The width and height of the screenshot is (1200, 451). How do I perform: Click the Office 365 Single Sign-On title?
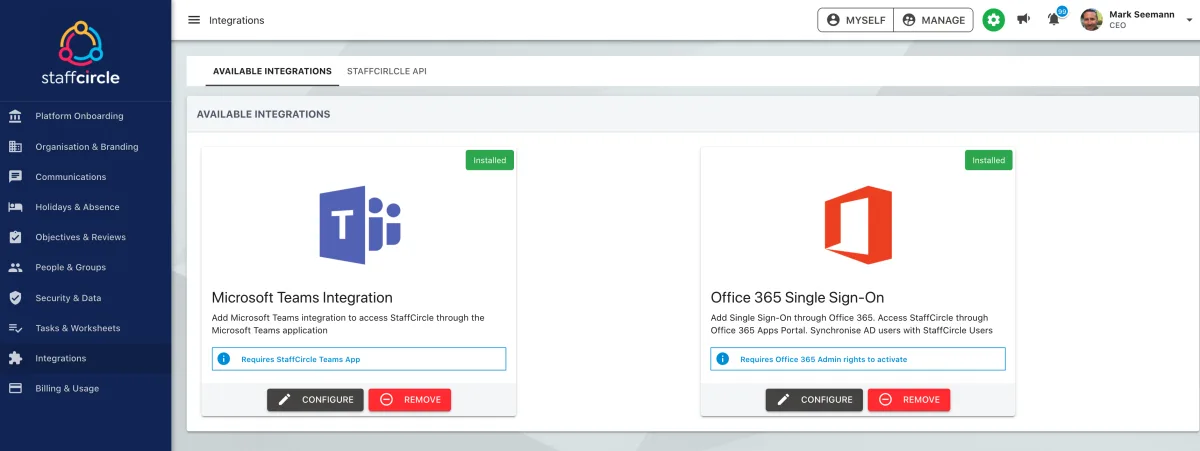pos(798,298)
